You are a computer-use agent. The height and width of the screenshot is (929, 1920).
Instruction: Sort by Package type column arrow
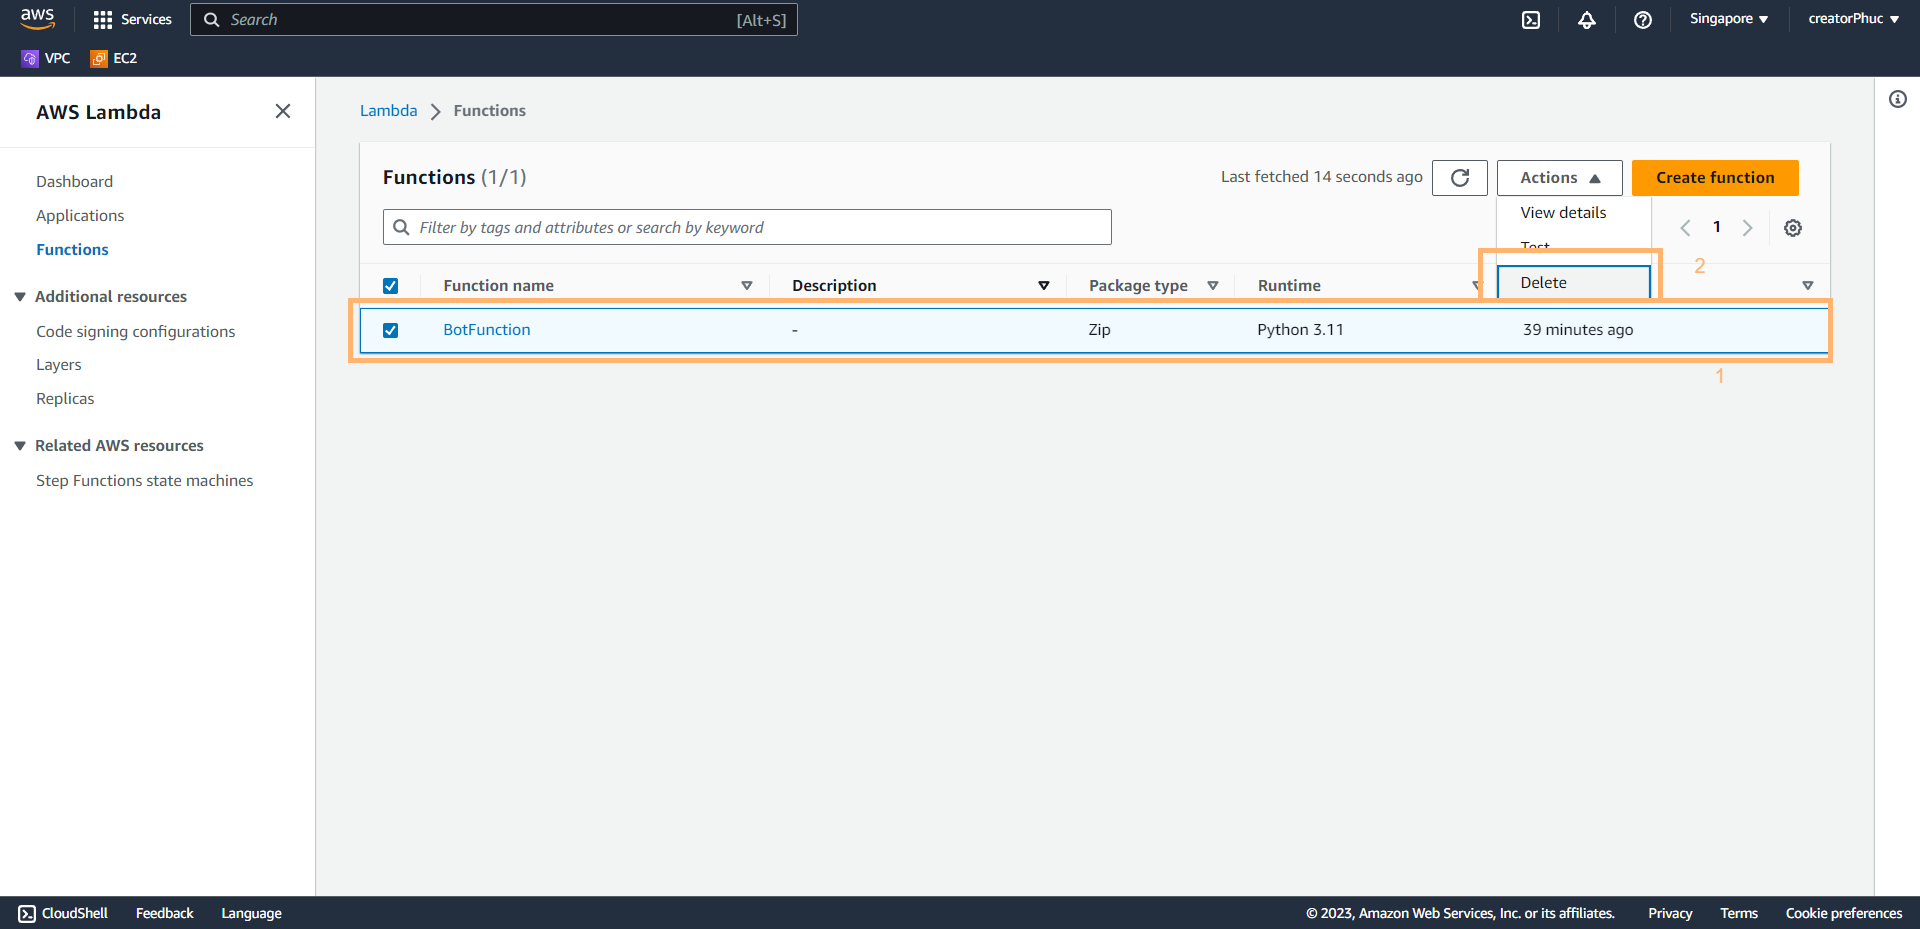click(x=1213, y=286)
